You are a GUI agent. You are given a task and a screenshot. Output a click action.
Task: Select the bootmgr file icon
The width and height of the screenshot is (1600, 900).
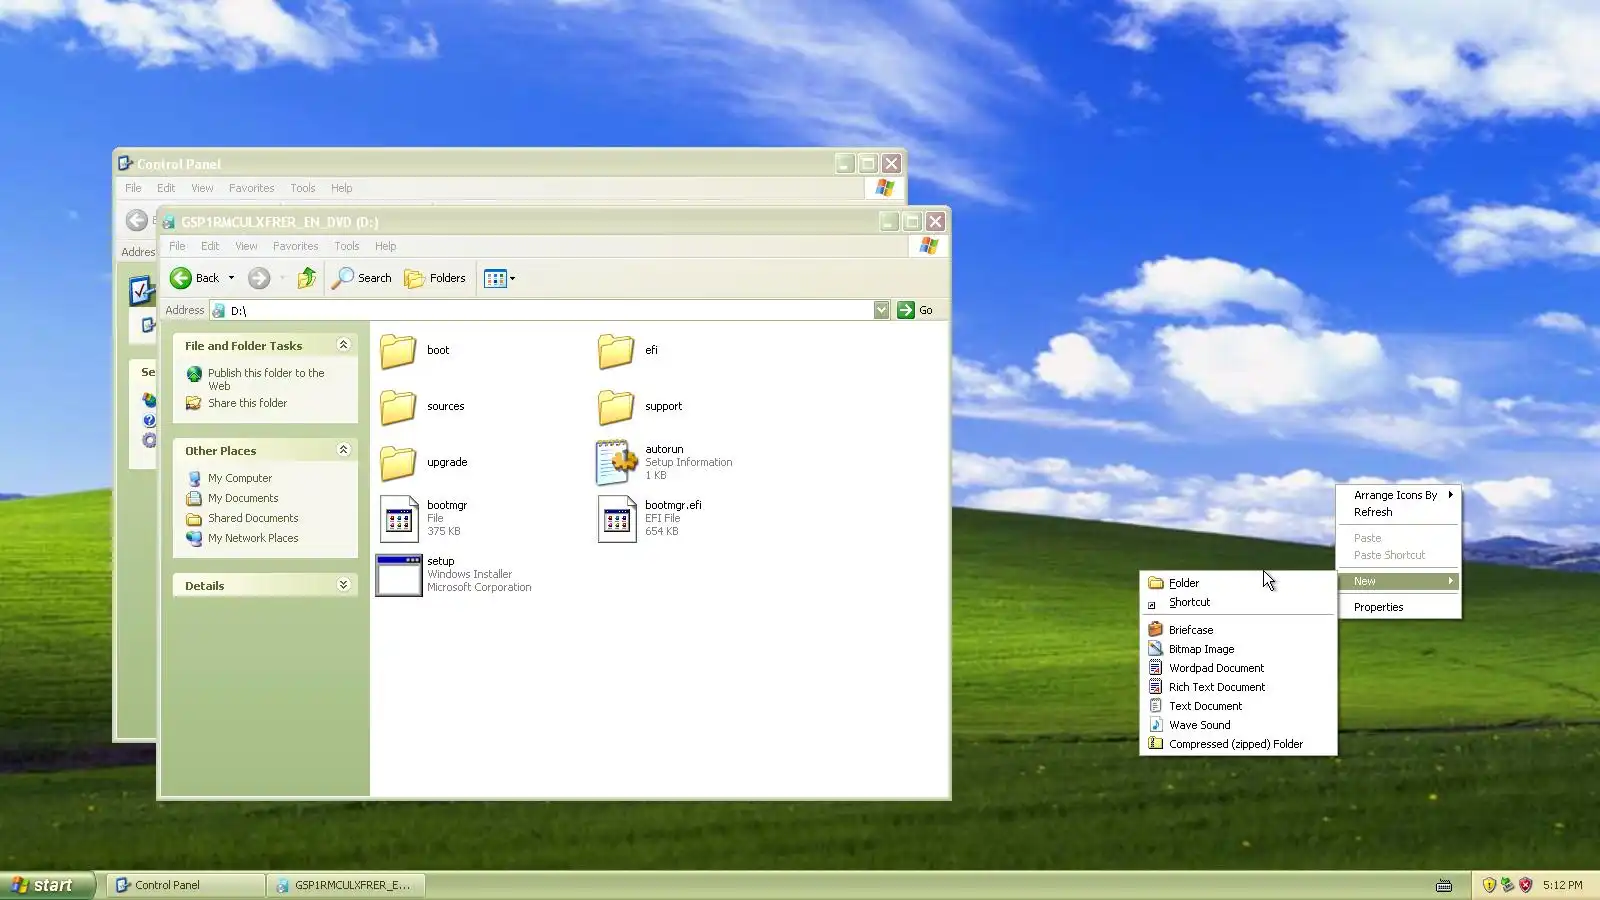tap(399, 519)
